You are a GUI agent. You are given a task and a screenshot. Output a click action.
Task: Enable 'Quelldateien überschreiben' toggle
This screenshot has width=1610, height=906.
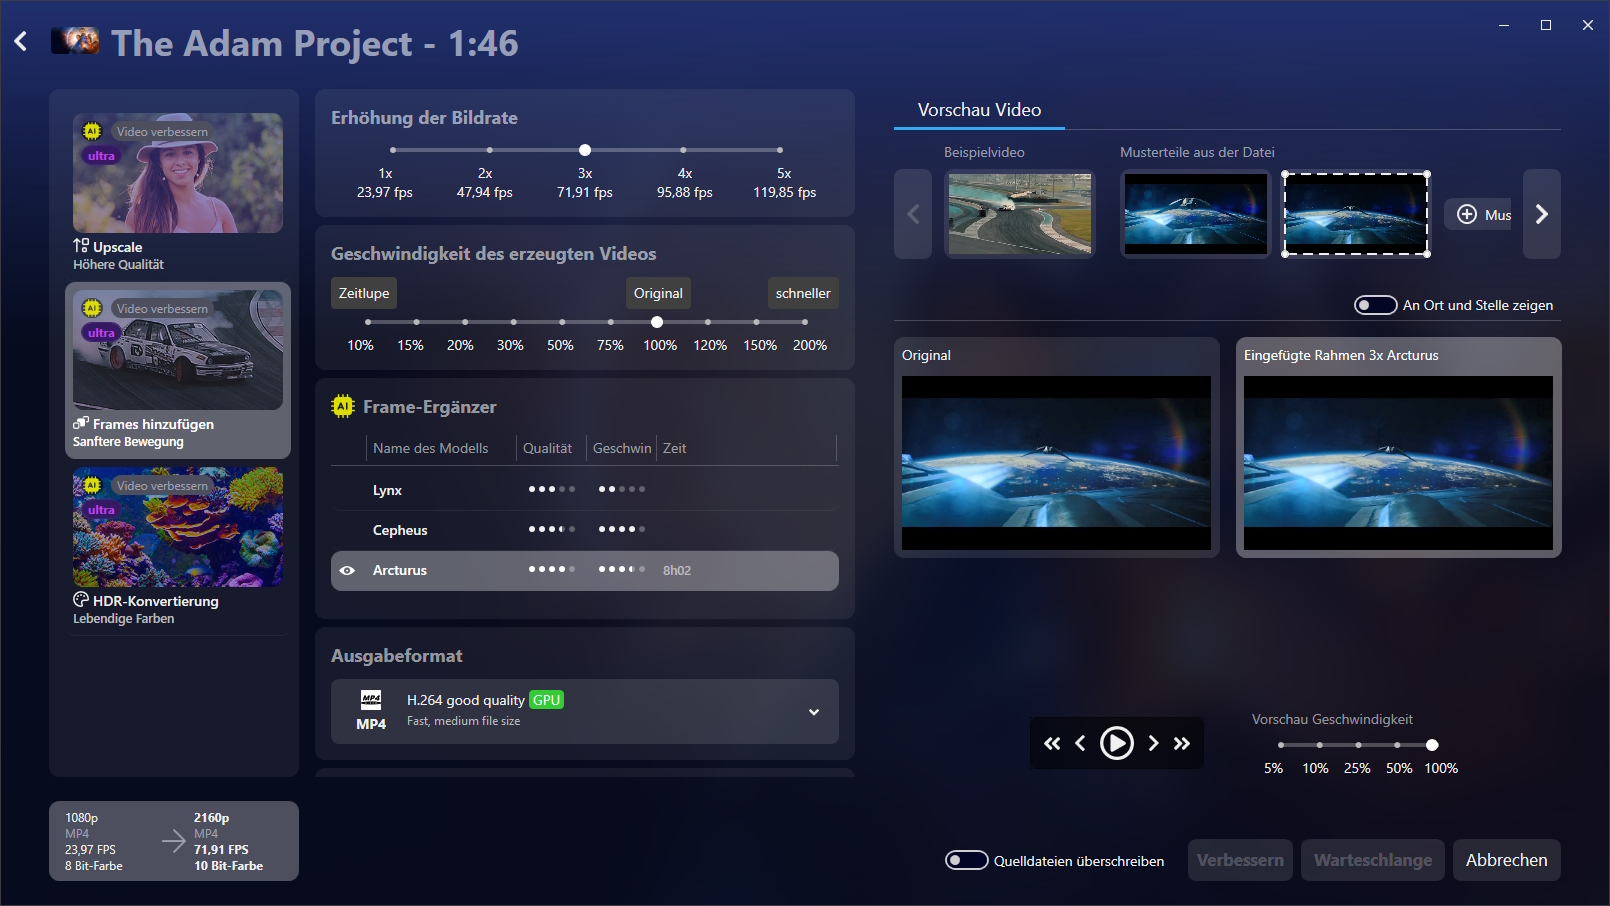966,860
